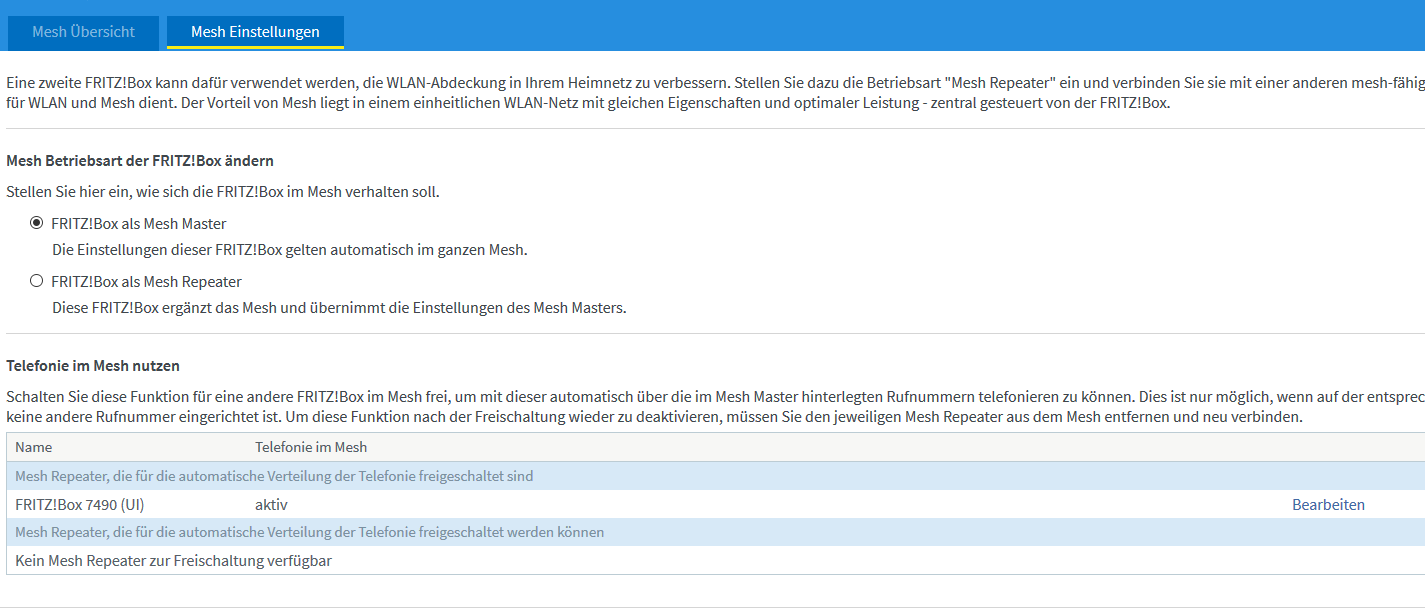Image resolution: width=1425 pixels, height=613 pixels.
Task: Click the 'freigeschaltet werden können' group row
Action: coord(716,532)
